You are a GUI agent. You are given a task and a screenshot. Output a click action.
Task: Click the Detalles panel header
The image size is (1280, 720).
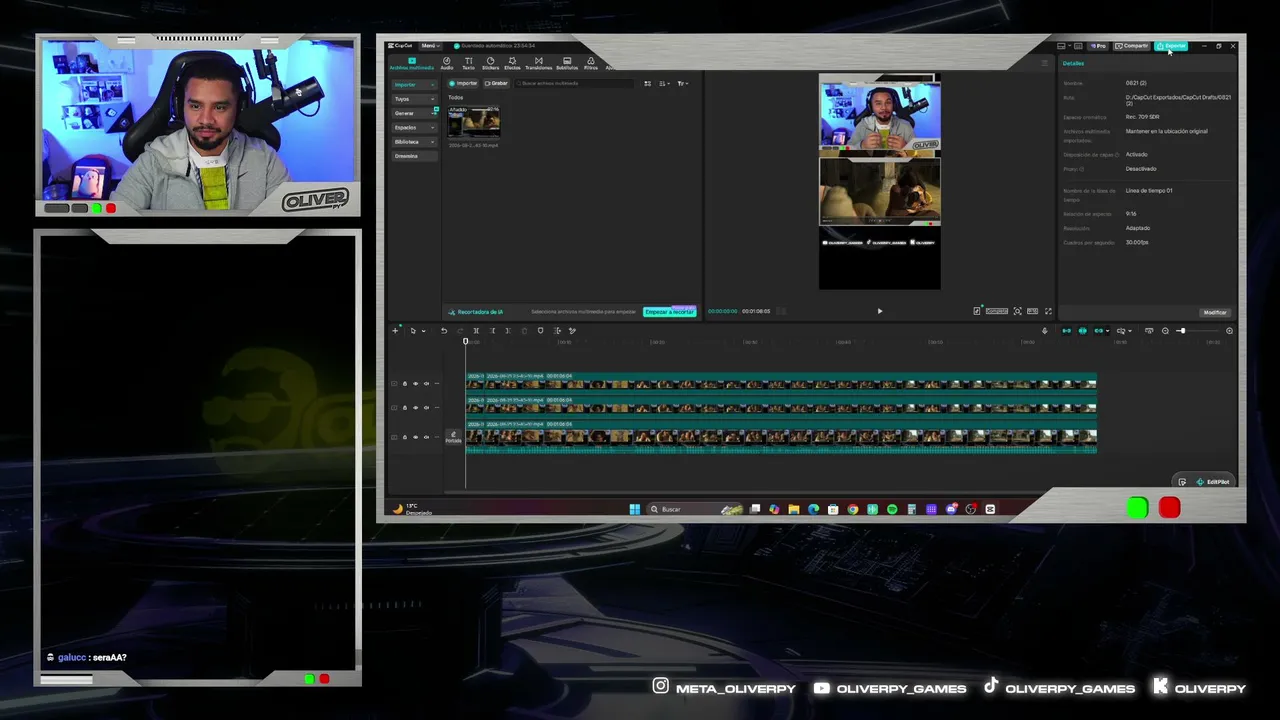click(1073, 63)
